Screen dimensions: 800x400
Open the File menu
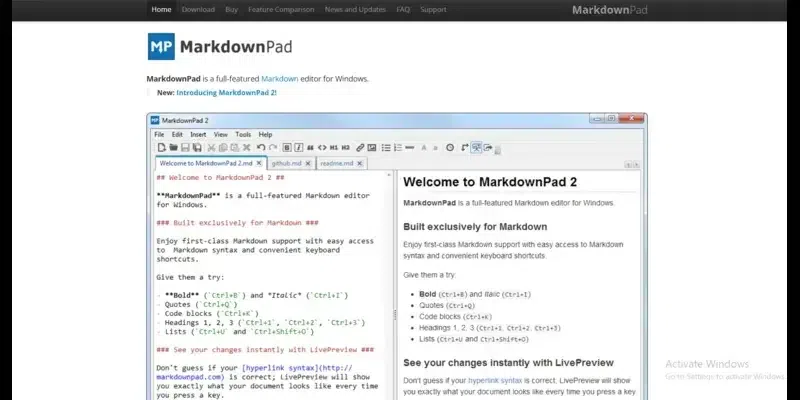[x=159, y=135]
